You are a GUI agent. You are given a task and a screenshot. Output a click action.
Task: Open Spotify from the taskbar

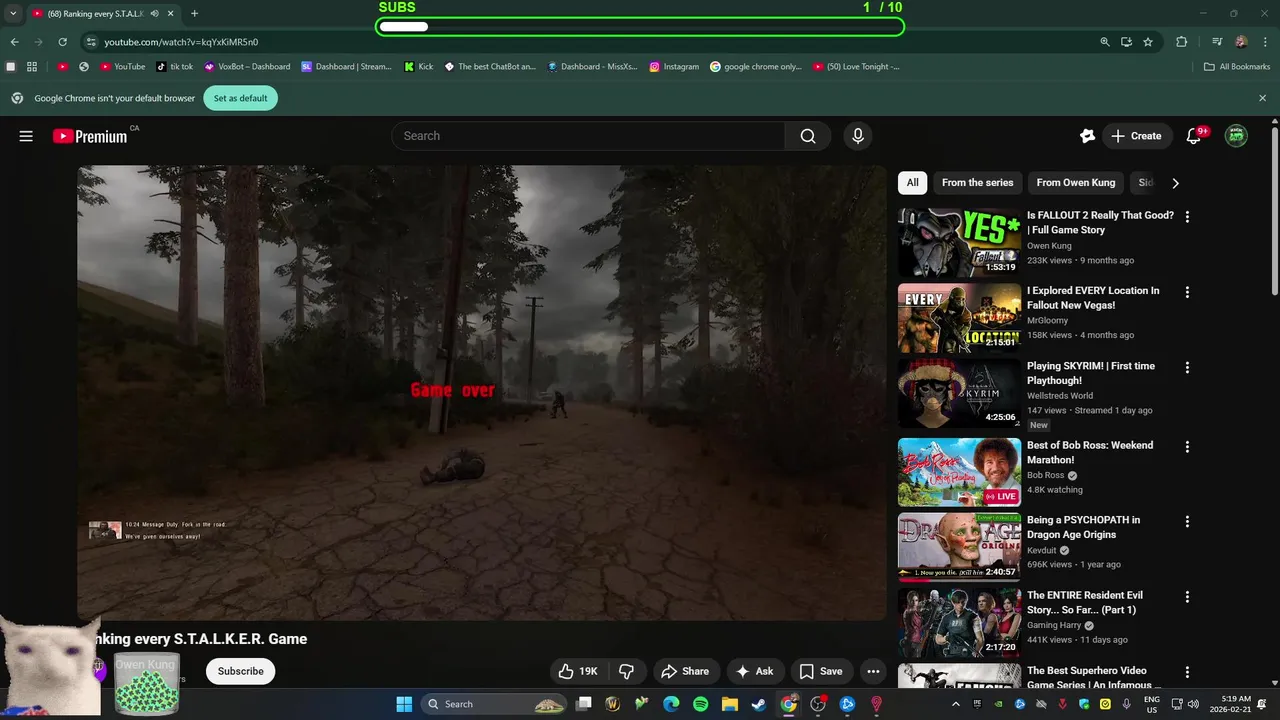point(701,704)
